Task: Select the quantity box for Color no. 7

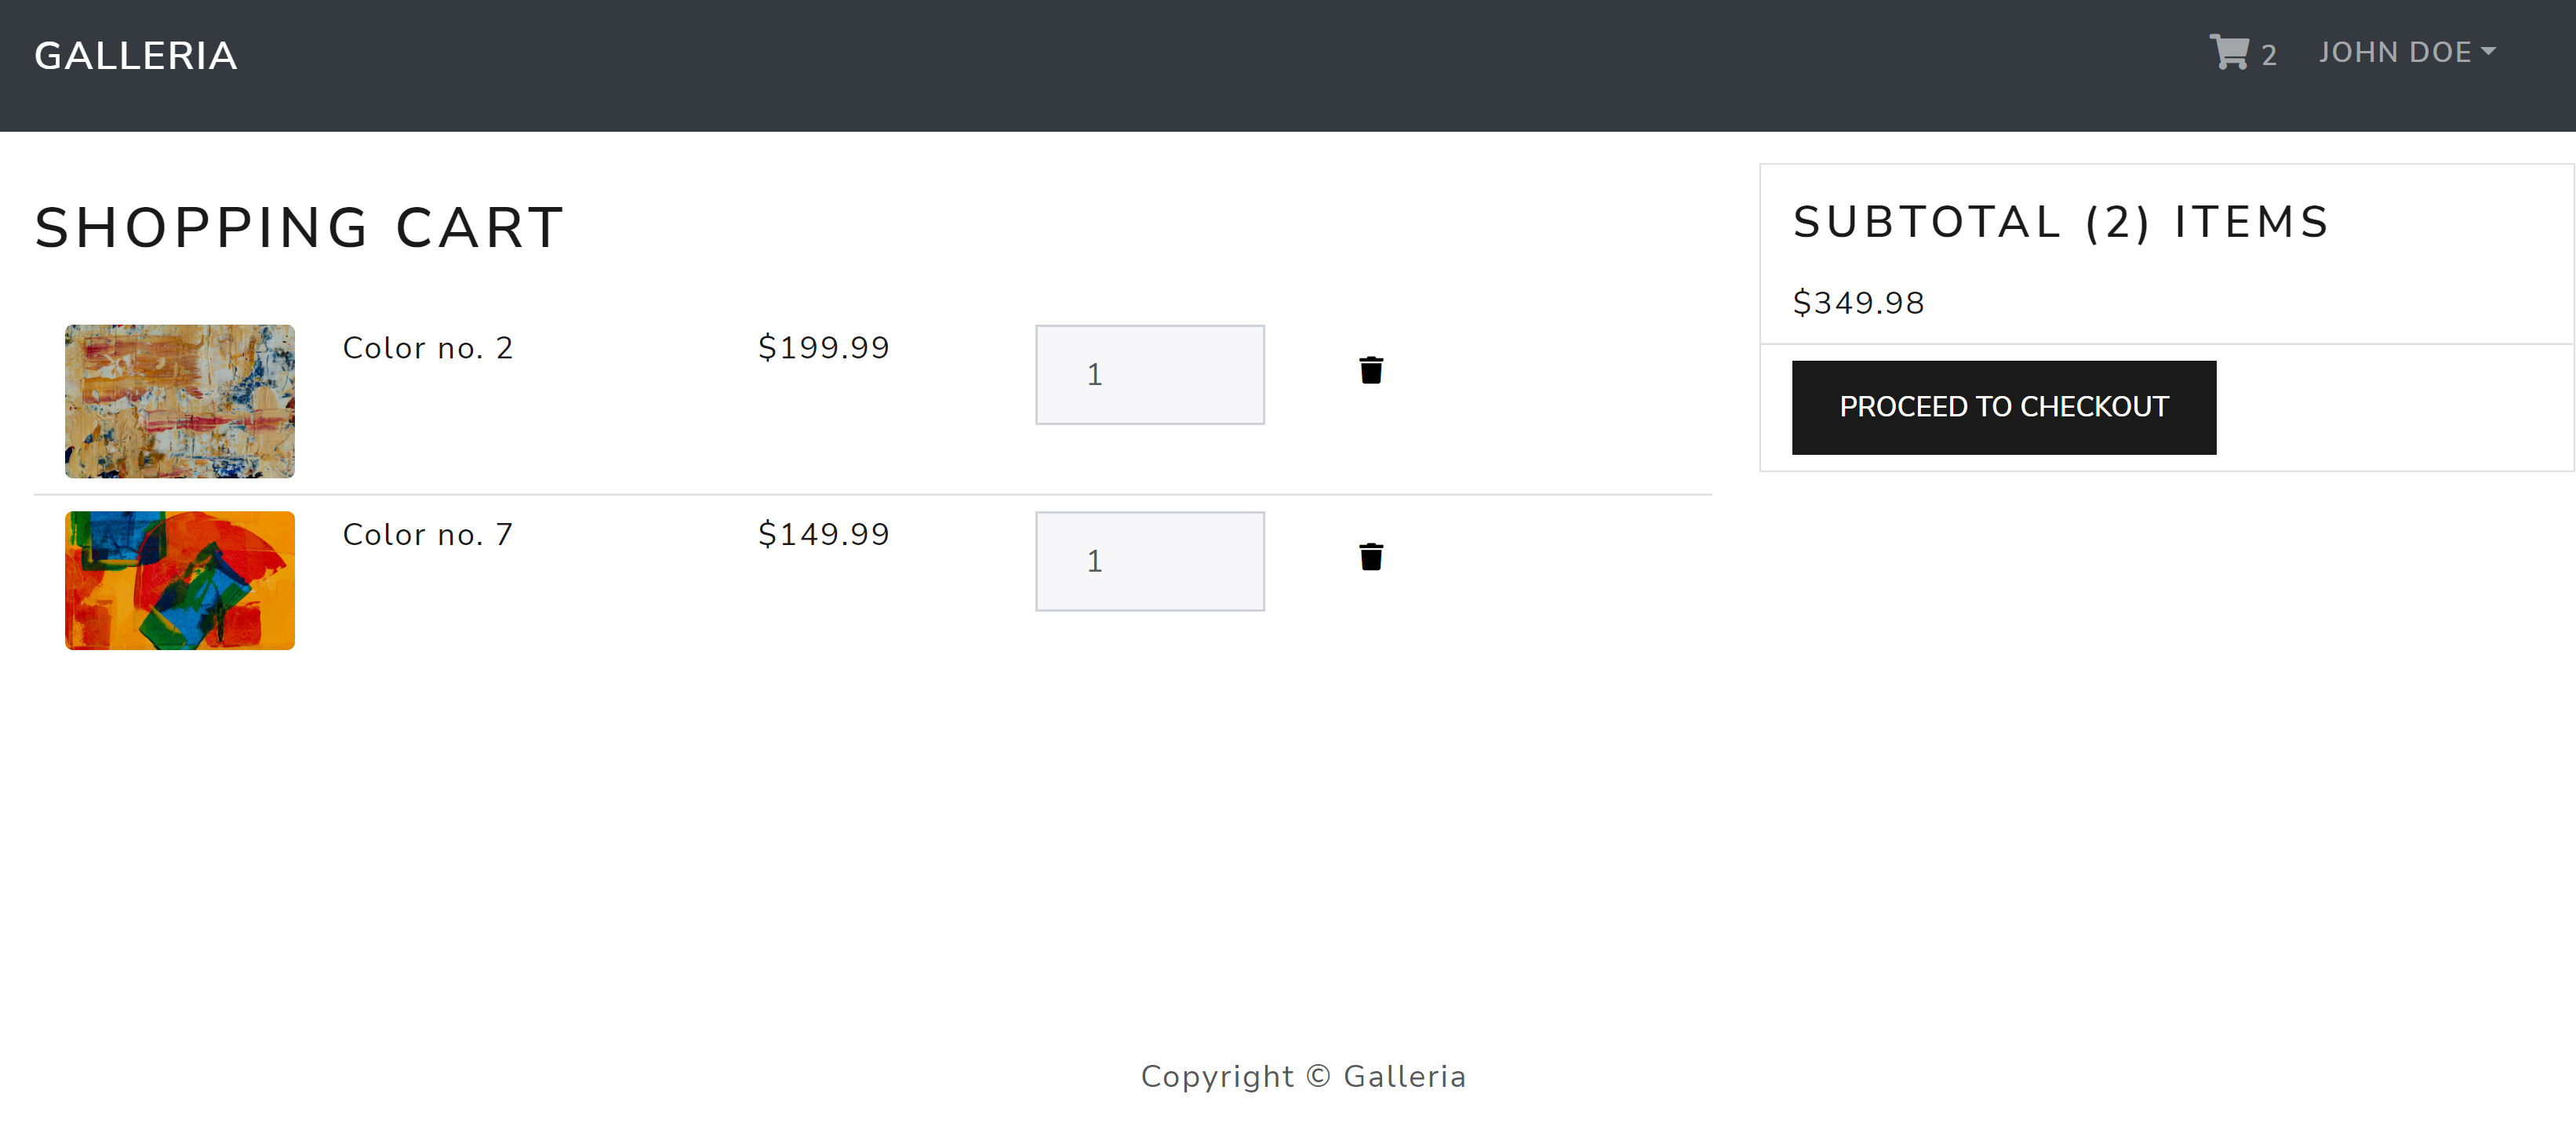Action: click(1150, 561)
